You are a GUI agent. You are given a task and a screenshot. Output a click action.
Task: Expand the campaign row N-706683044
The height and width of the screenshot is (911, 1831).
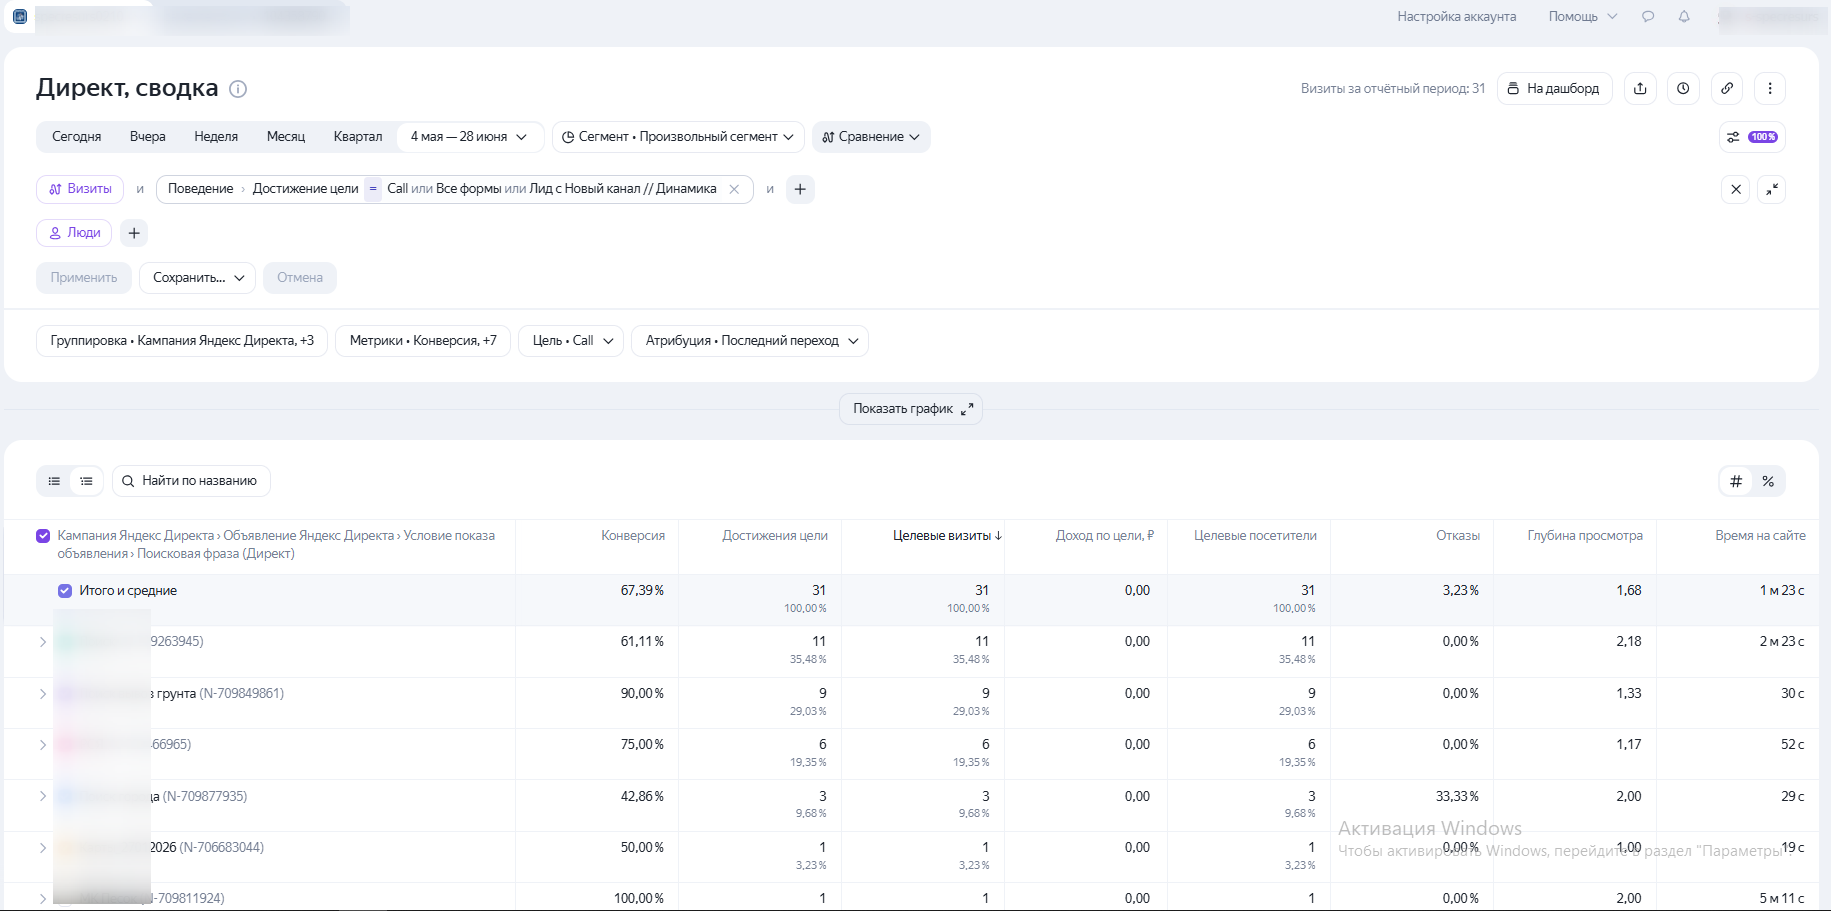(43, 848)
